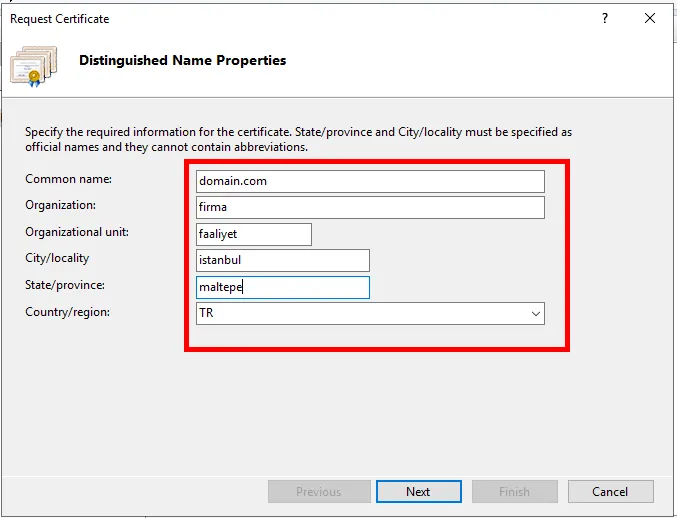Click the Help question mark button
The width and height of the screenshot is (677, 518).
[605, 19]
